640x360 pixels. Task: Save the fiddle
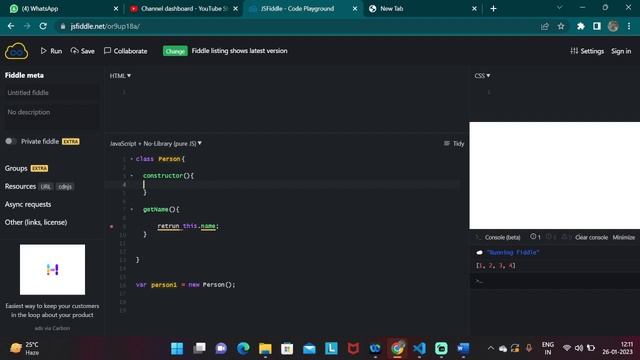tap(82, 51)
